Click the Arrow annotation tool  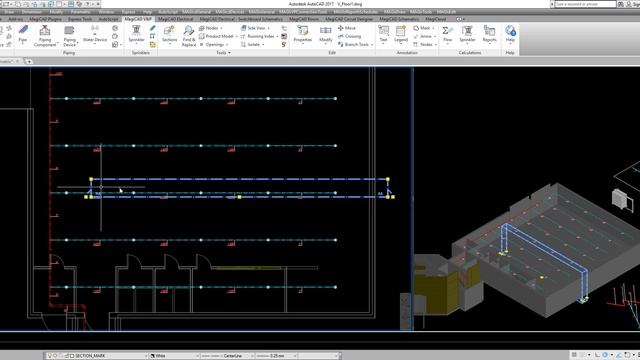coord(424,36)
